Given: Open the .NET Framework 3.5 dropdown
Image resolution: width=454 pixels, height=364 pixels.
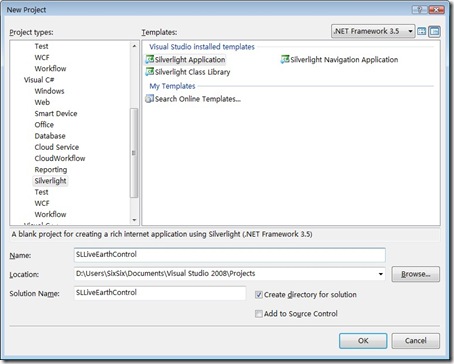Looking at the screenshot, I should 373,31.
